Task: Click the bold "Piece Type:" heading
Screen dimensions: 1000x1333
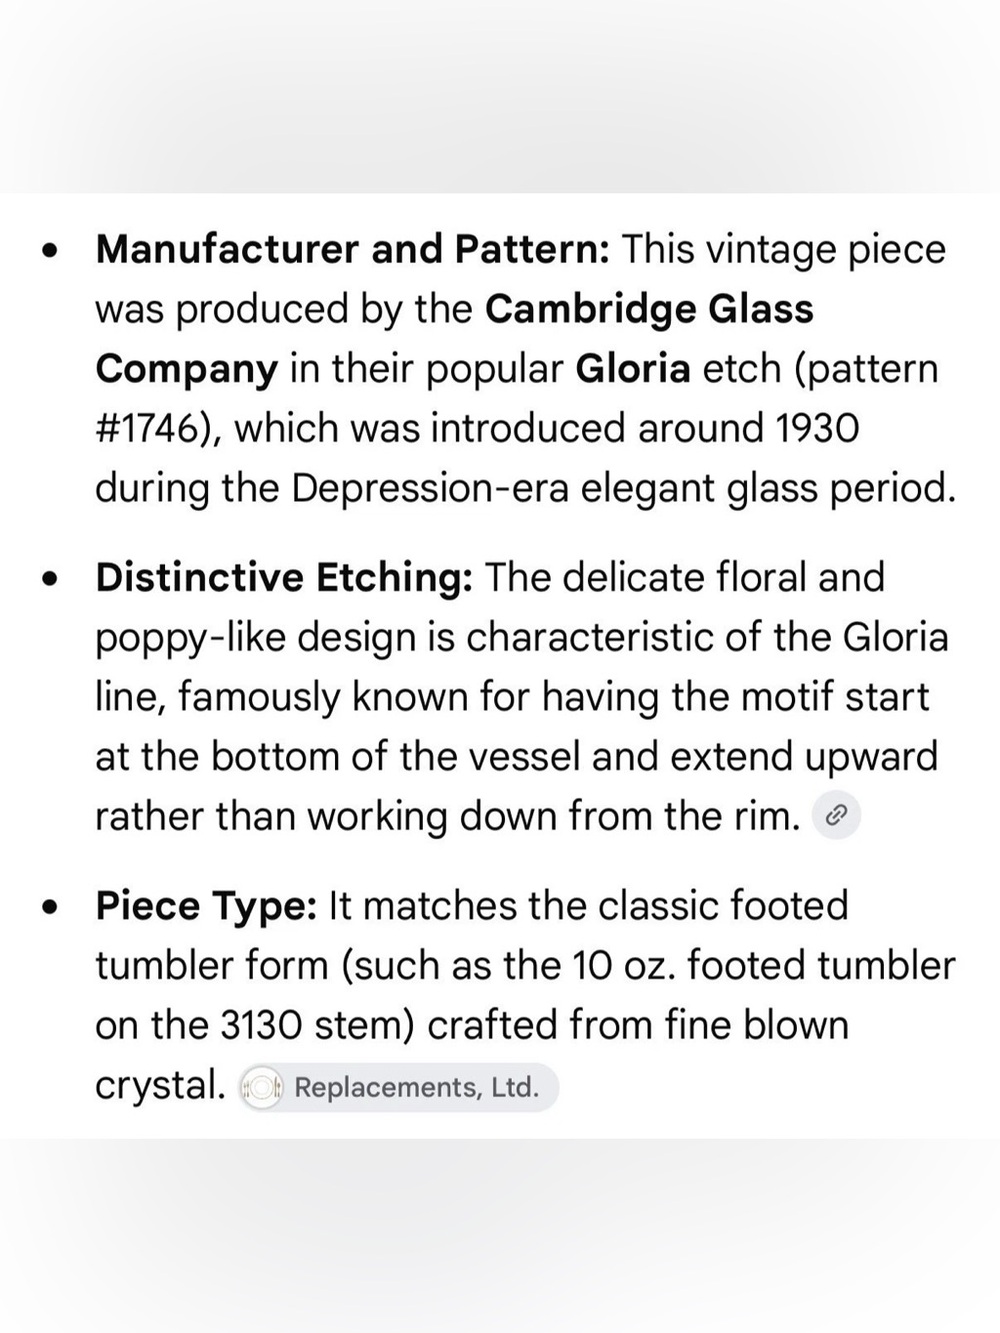Action: tap(206, 907)
